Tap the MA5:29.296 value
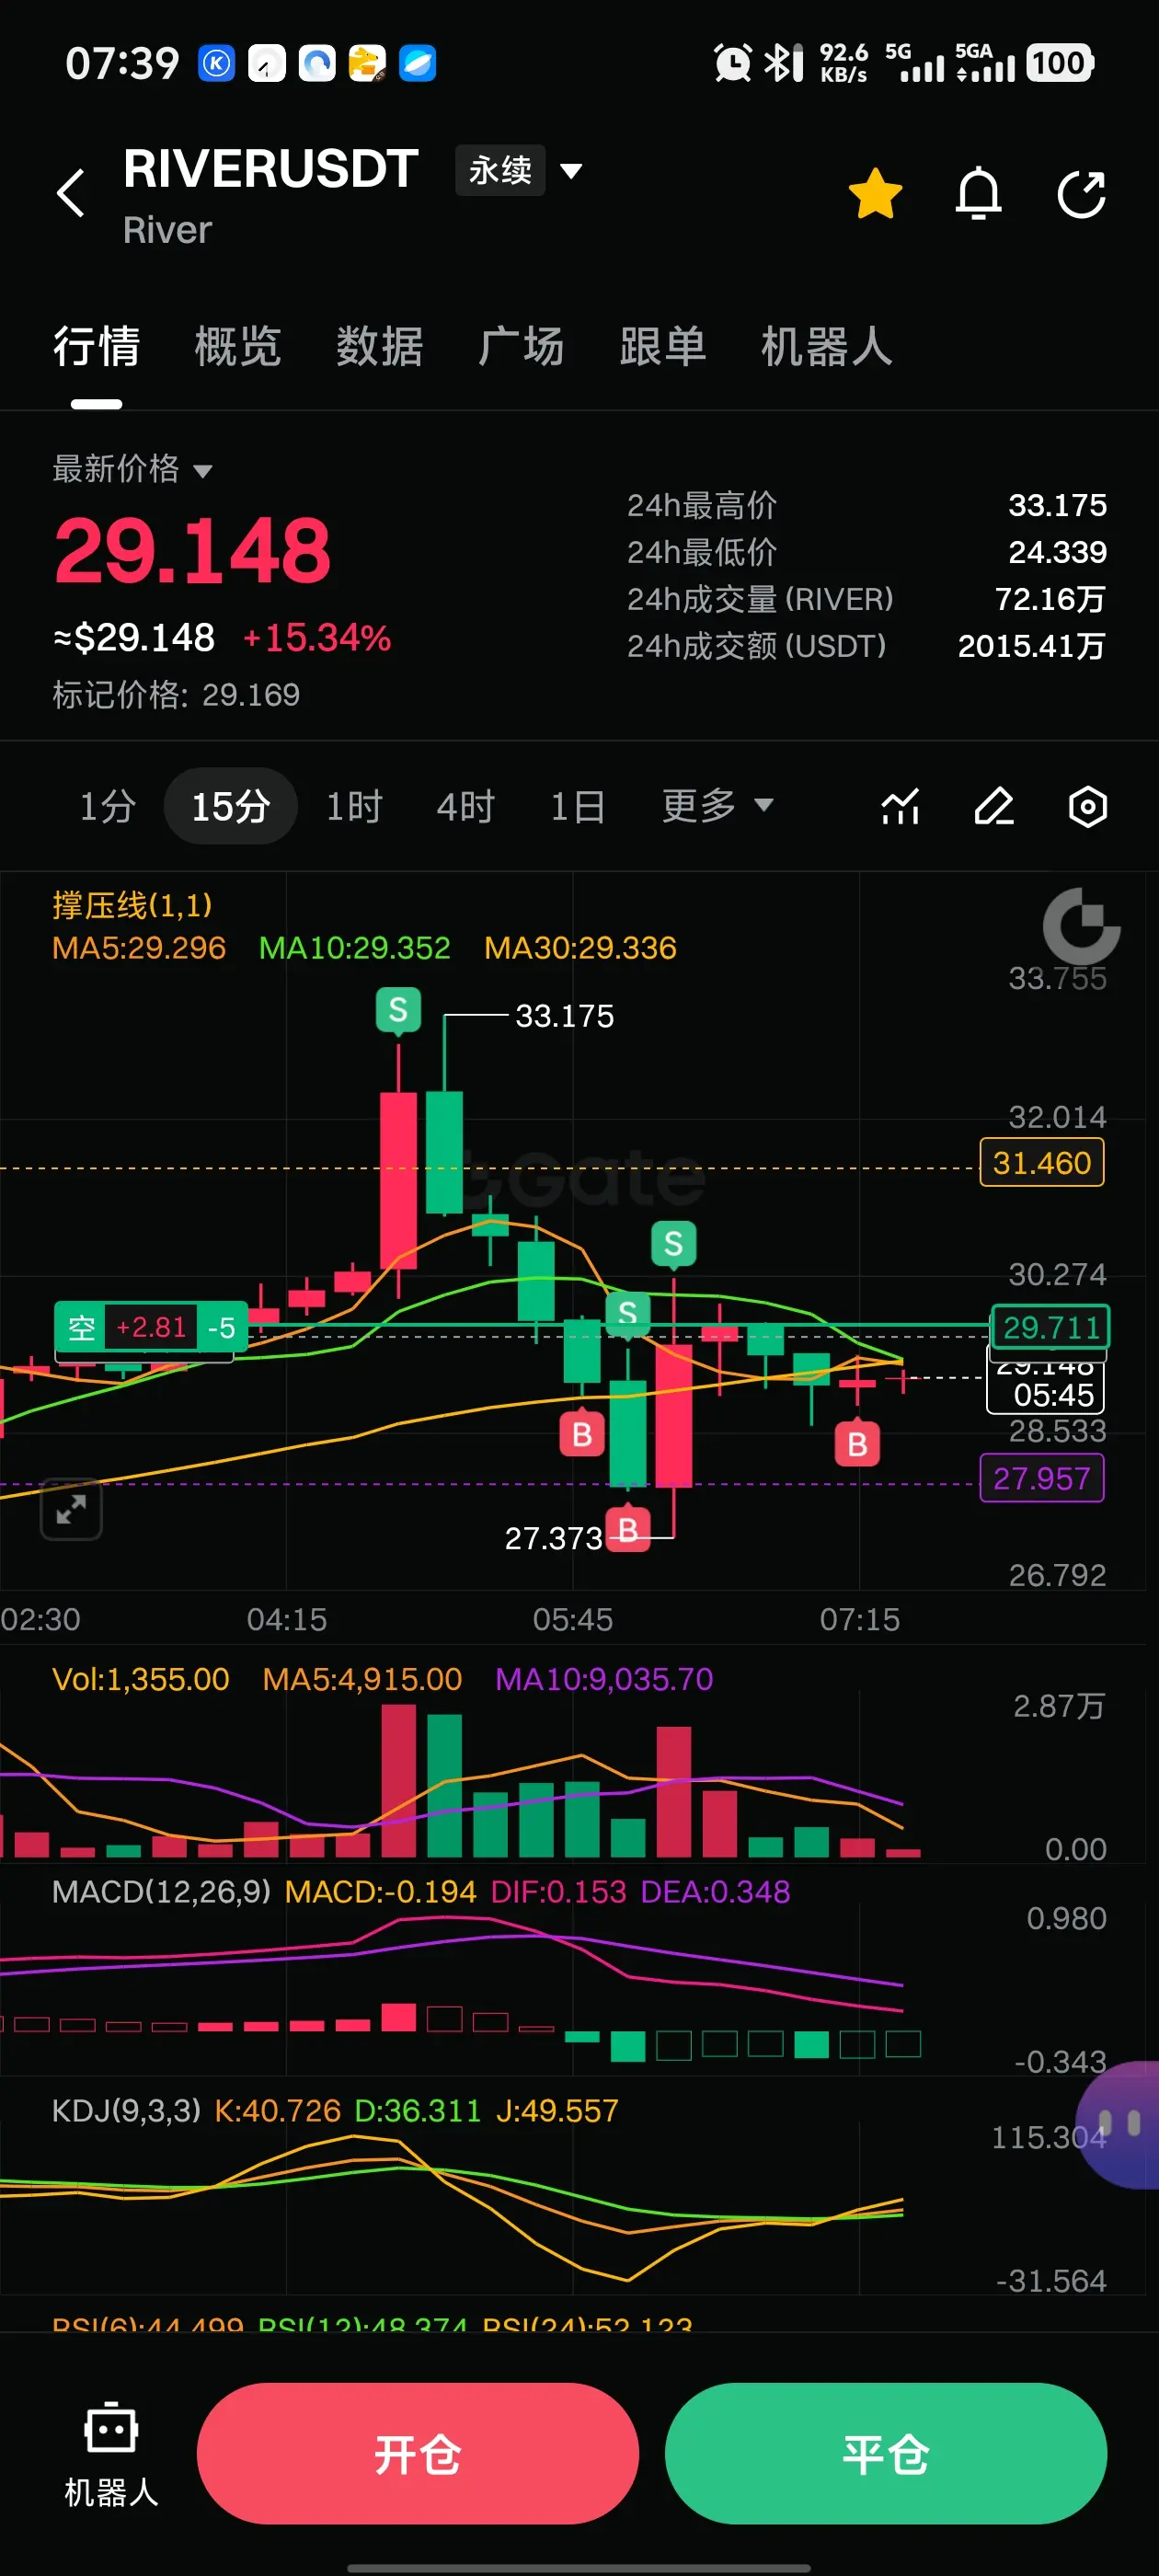 (139, 948)
